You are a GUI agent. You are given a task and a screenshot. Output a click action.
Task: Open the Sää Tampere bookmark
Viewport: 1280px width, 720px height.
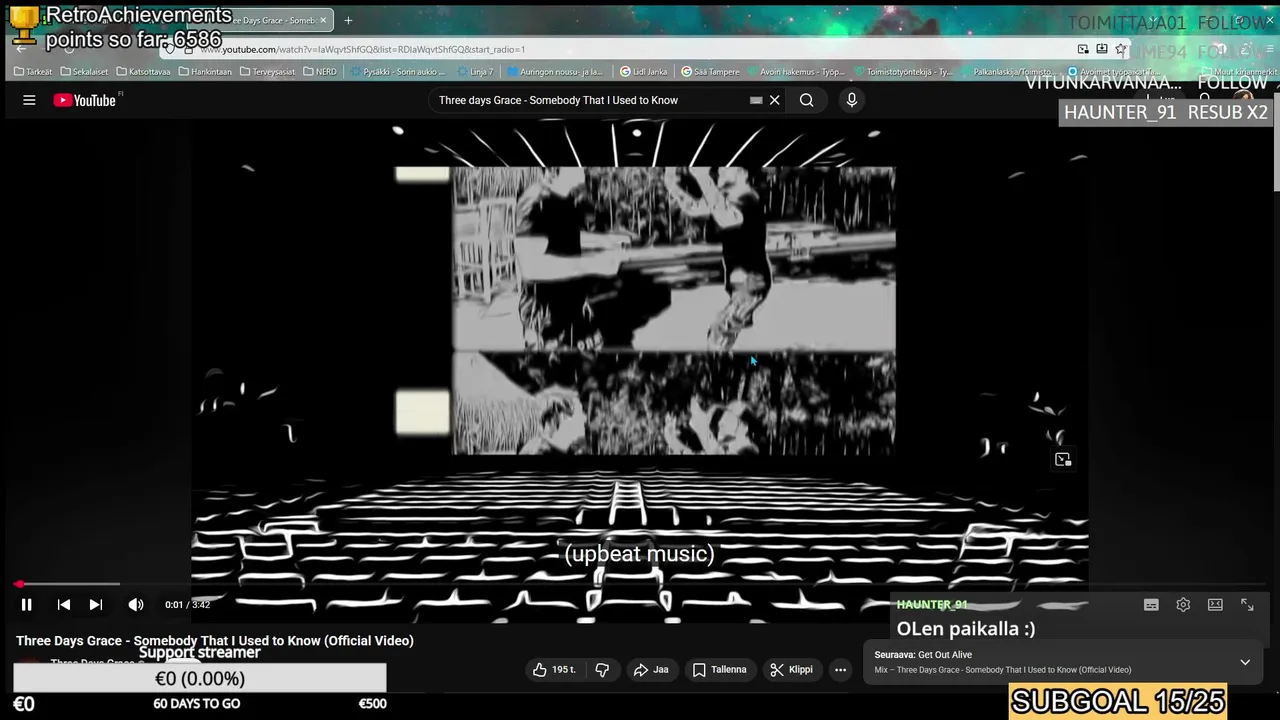[x=710, y=72]
